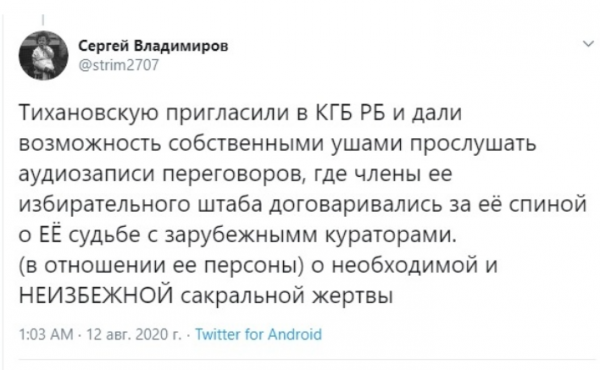Click the phrase сакральной жертвы
This screenshot has width=600, height=370.
click(287, 296)
